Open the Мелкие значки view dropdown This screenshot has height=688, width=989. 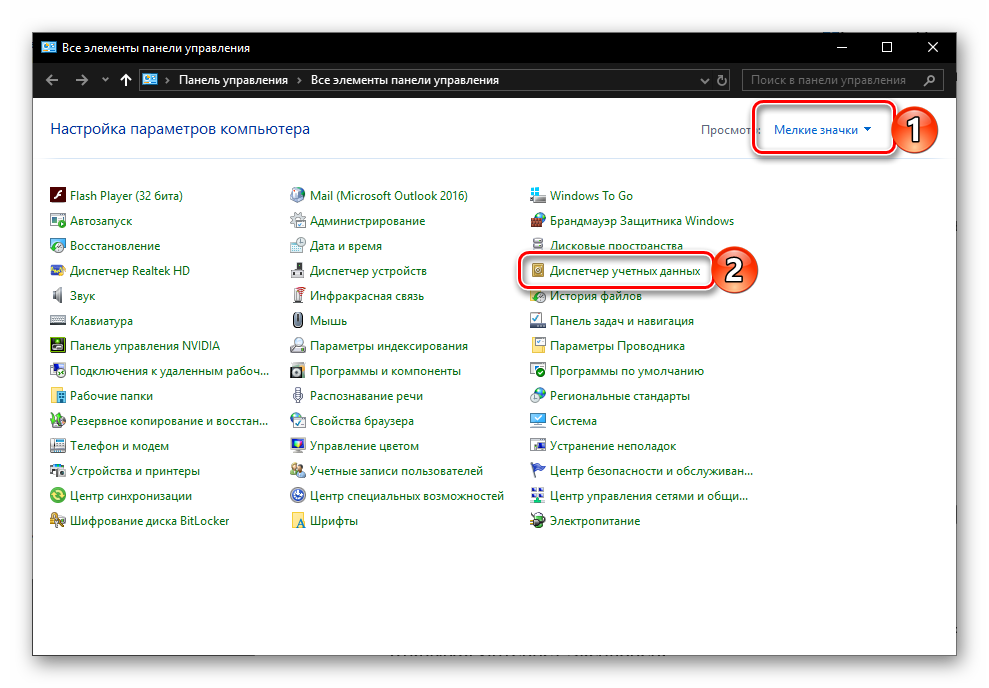pyautogui.click(x=822, y=130)
